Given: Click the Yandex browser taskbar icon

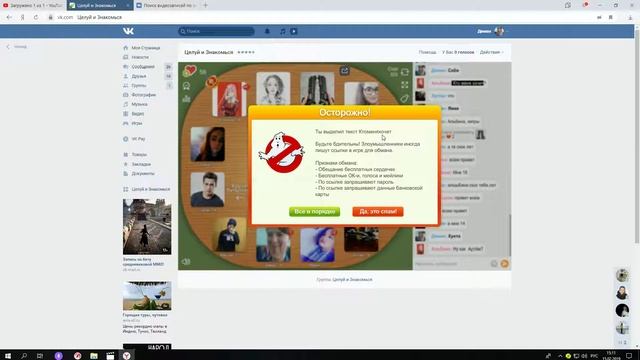Looking at the screenshot, I should (x=127, y=356).
